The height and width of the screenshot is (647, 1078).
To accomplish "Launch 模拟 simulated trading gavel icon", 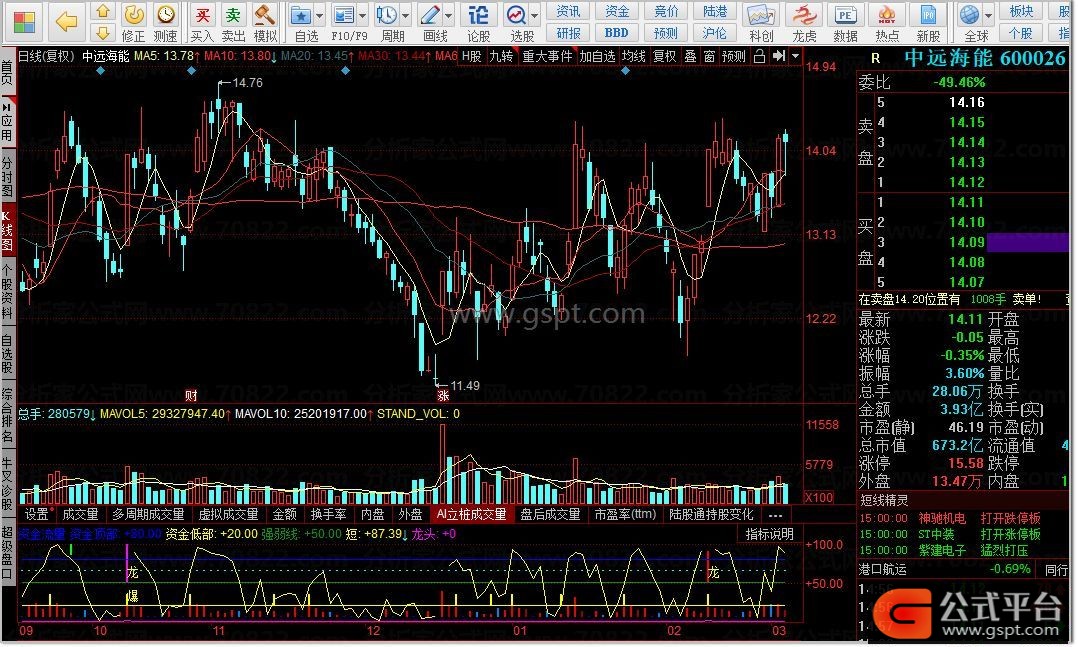I will (x=265, y=22).
